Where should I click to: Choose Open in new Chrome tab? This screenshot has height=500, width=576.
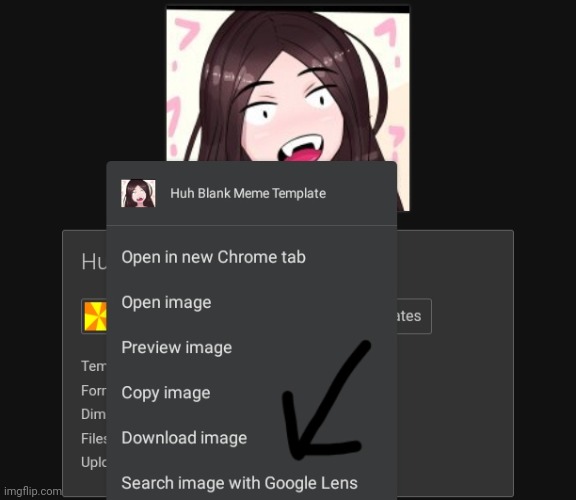point(251,257)
